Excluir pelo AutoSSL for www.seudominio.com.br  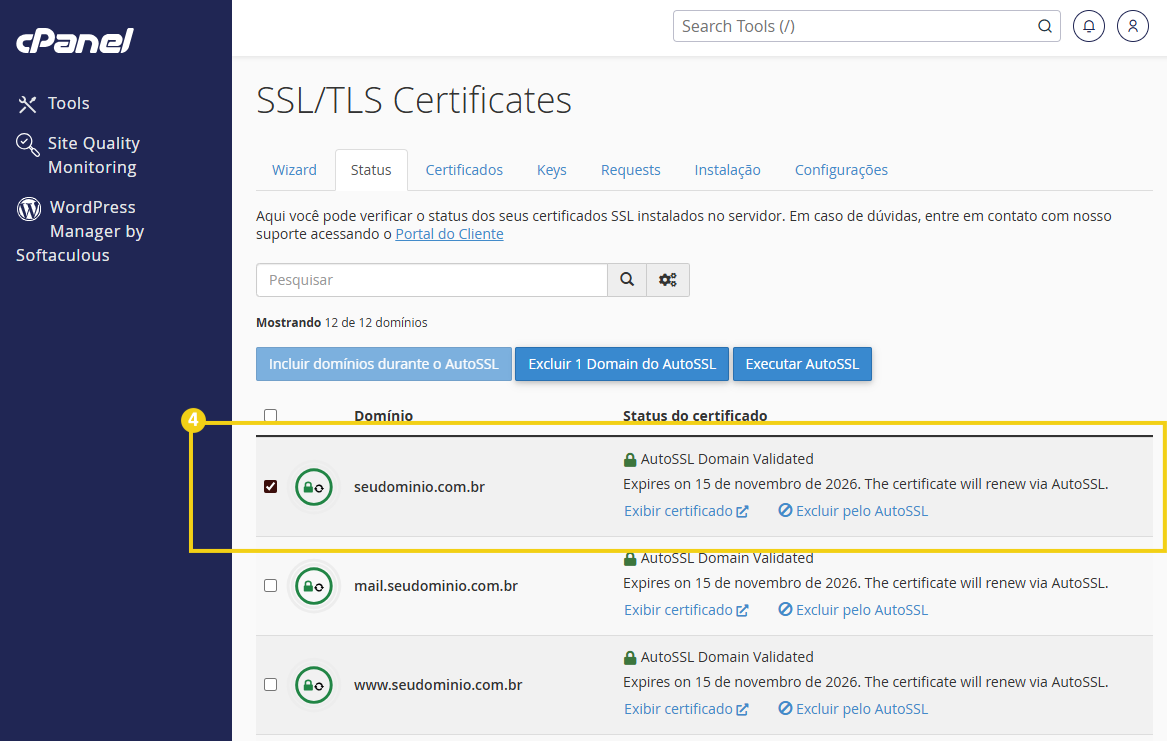coord(853,709)
